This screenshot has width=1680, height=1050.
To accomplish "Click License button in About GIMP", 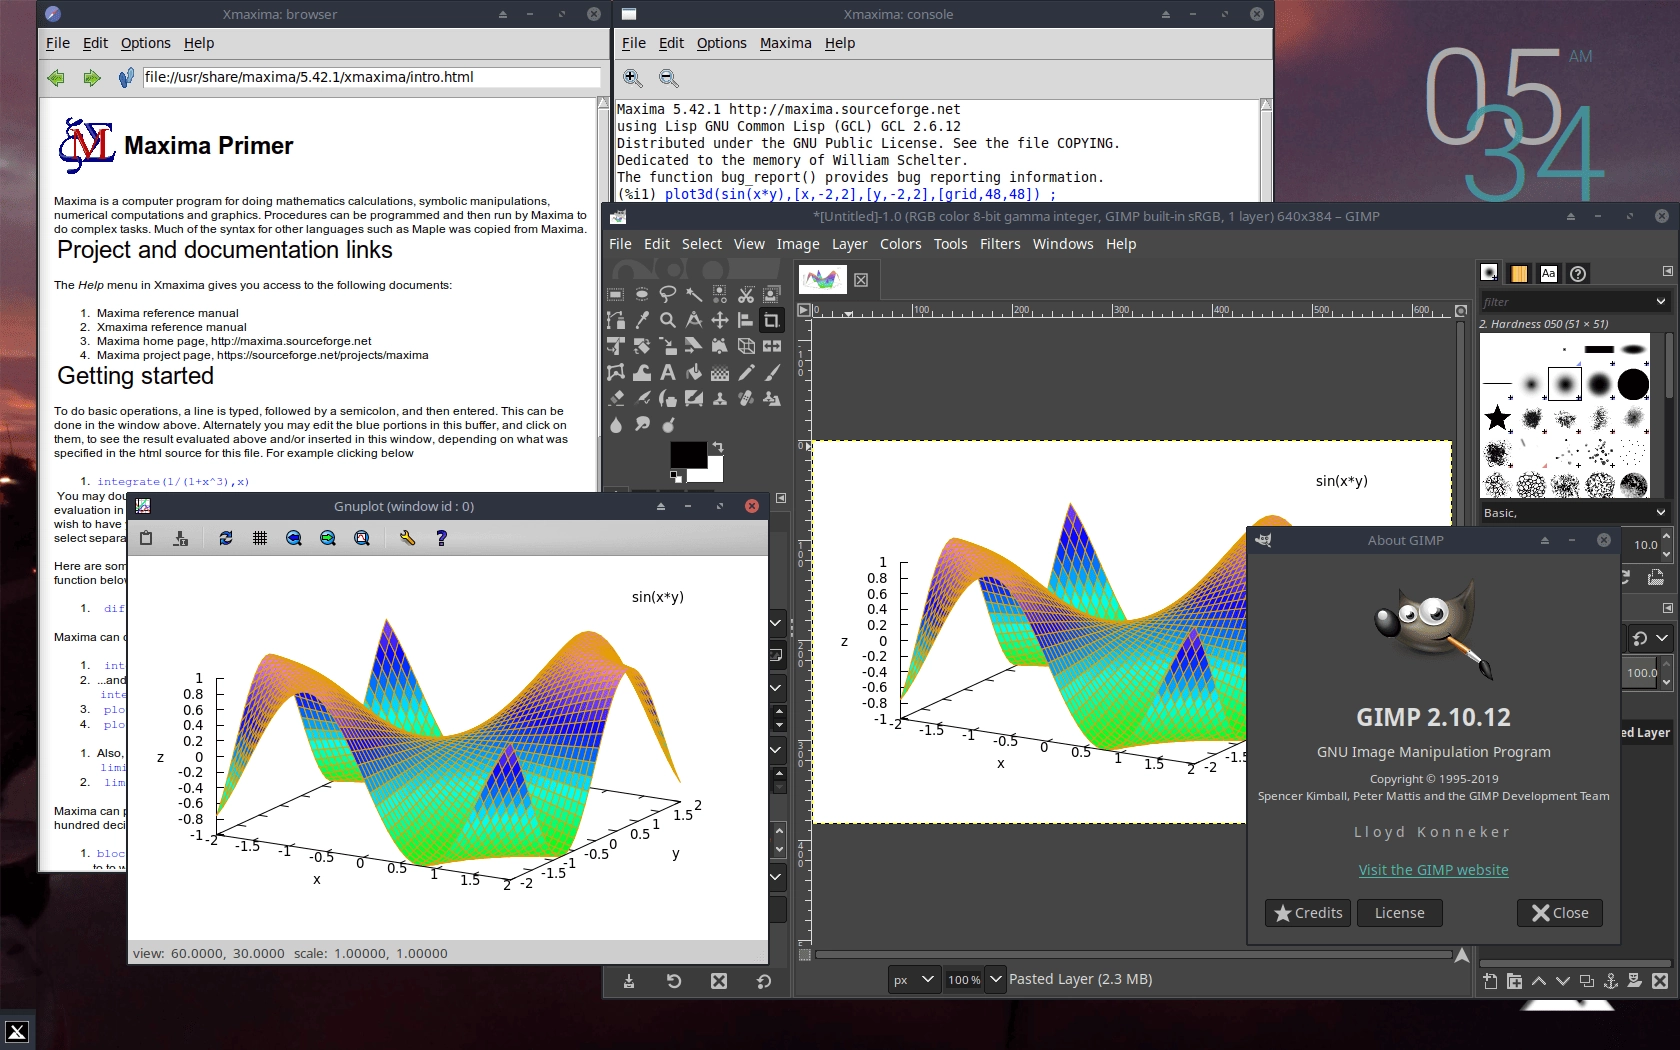I will click(1399, 913).
